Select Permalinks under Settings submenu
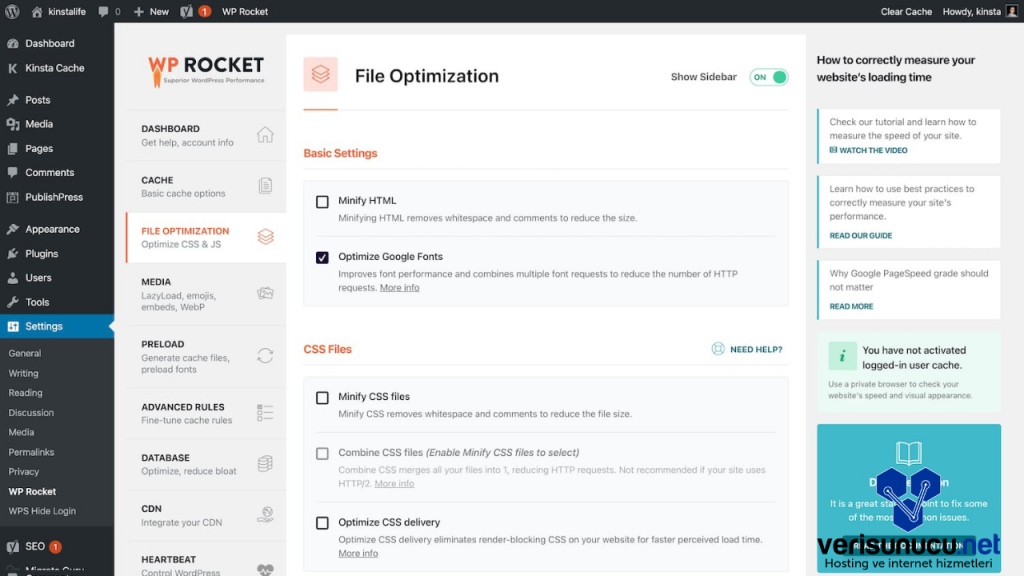This screenshot has height=576, width=1024. pyautogui.click(x=31, y=452)
